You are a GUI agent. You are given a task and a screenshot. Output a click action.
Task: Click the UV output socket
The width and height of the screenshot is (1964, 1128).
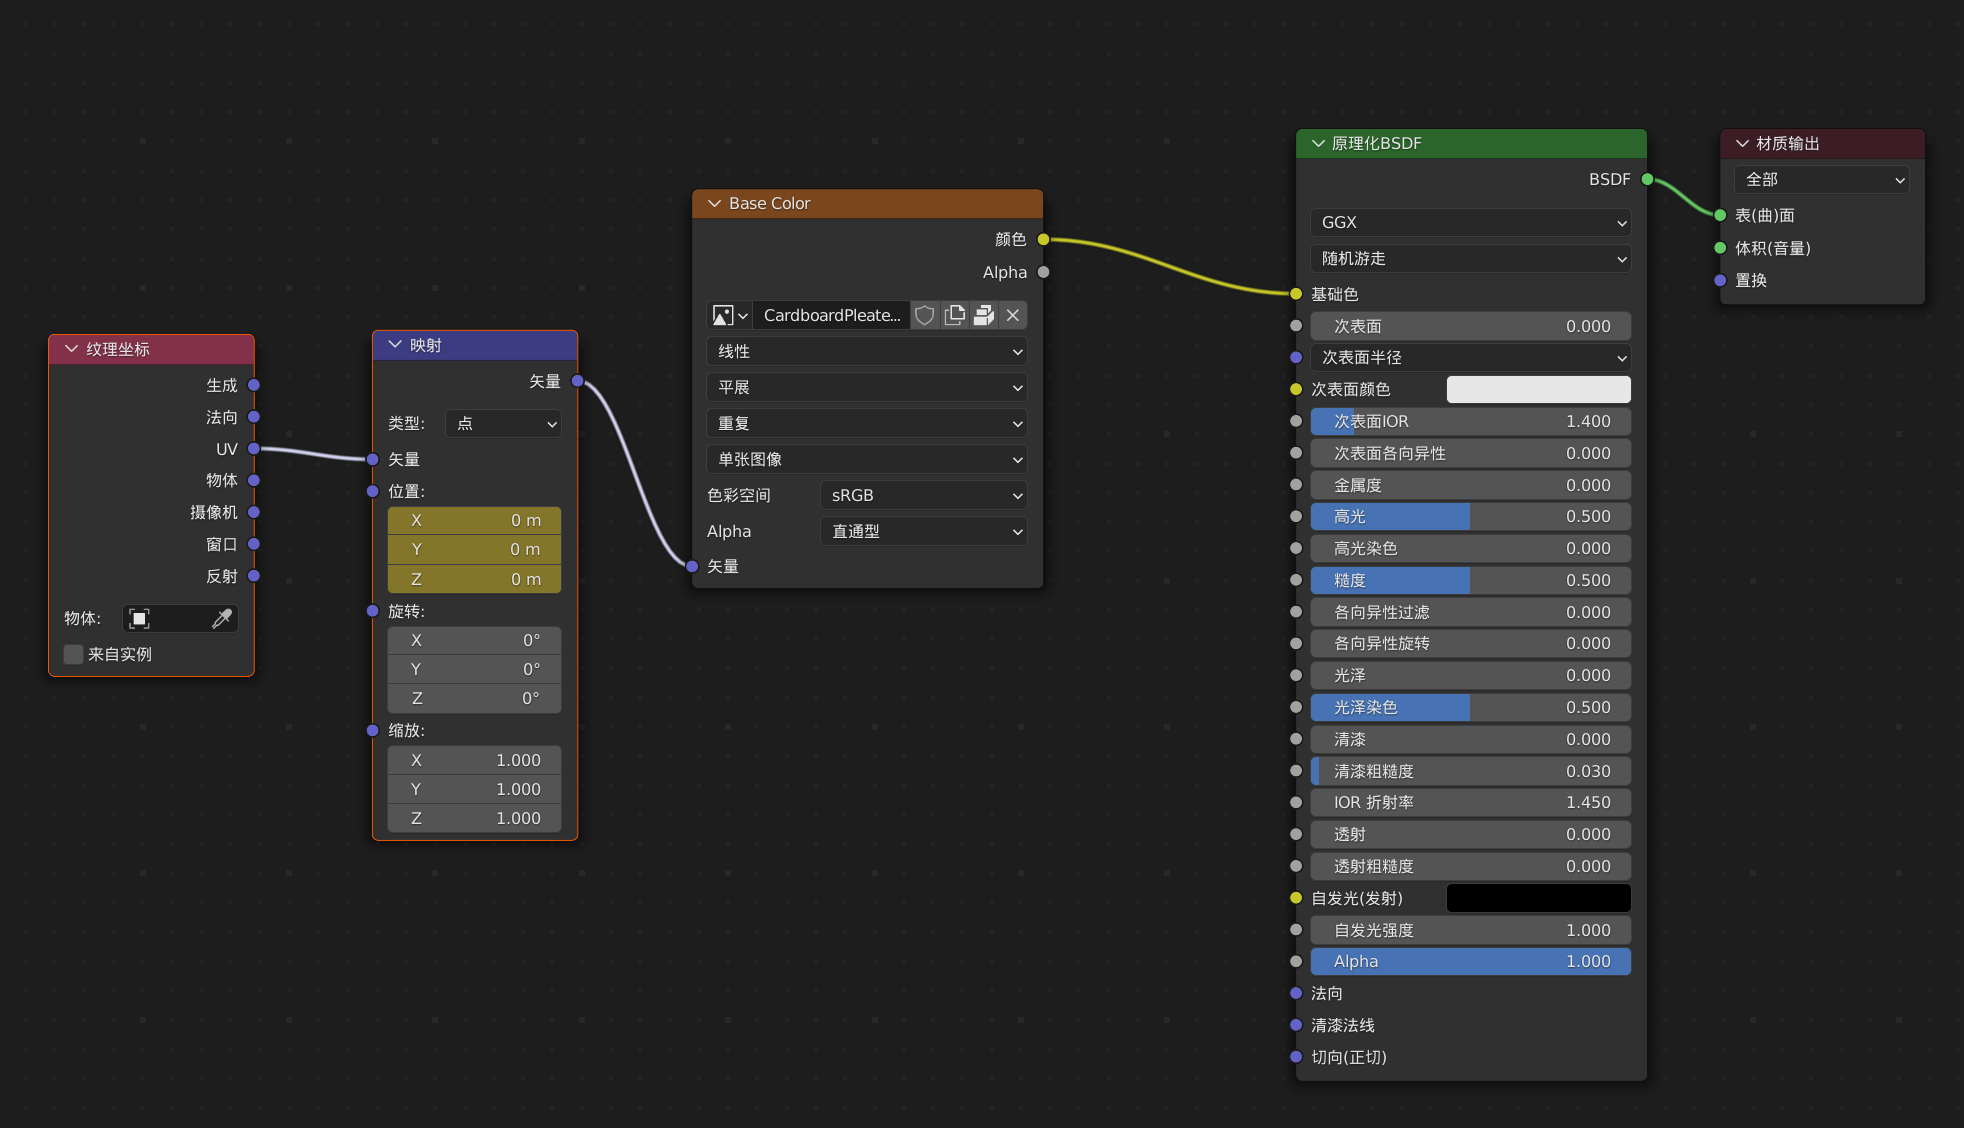click(254, 449)
